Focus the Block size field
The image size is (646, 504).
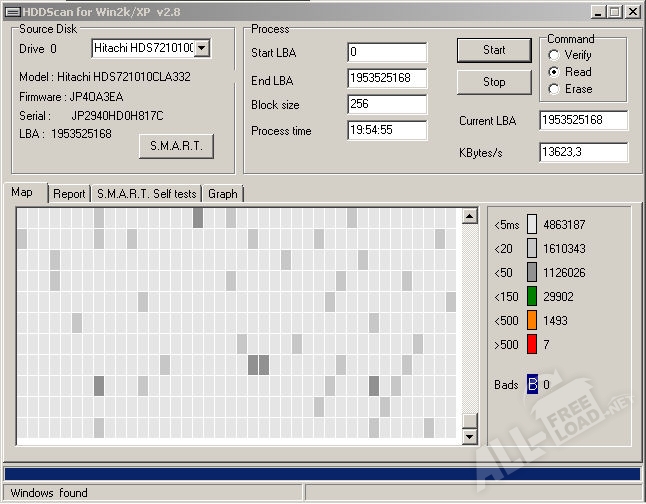coord(387,105)
